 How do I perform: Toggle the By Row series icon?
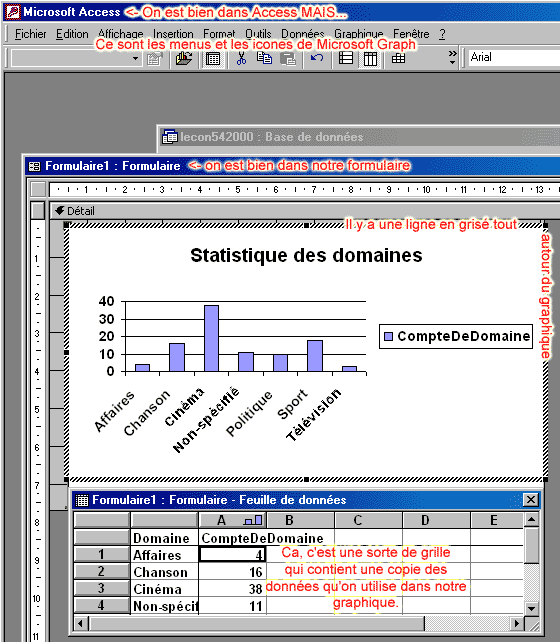click(346, 59)
